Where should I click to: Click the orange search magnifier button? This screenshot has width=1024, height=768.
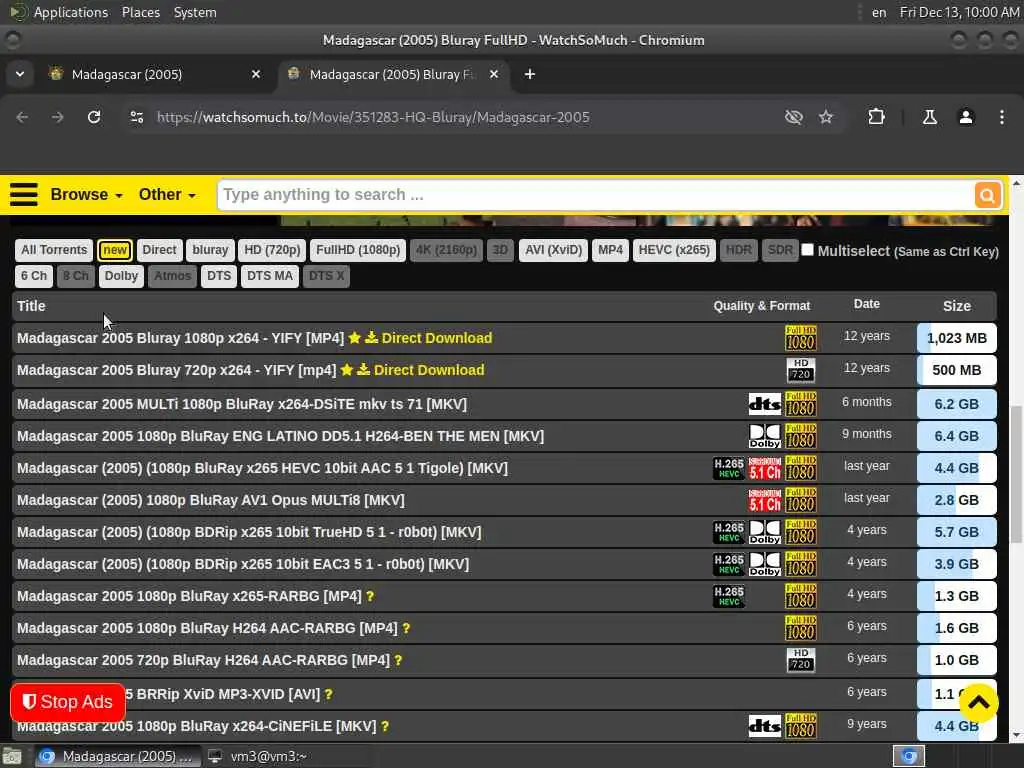(x=987, y=195)
